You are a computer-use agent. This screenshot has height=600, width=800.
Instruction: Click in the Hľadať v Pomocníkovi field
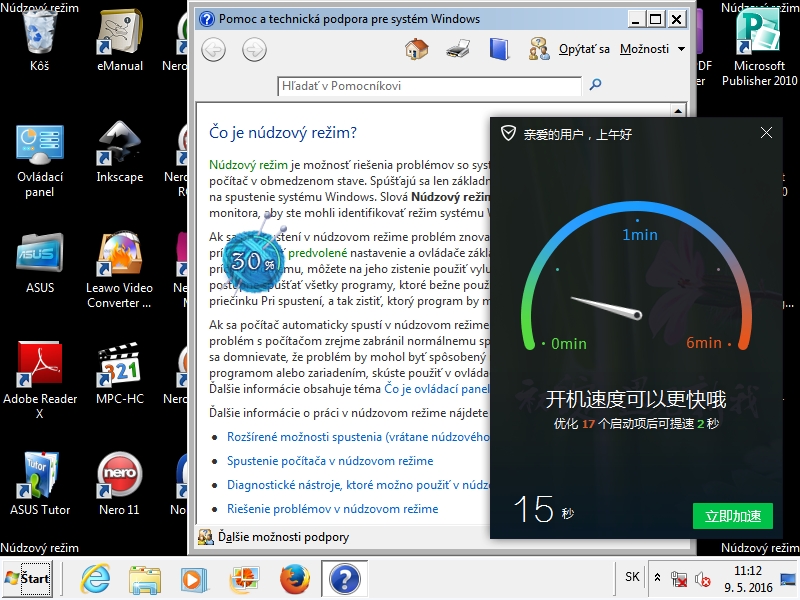pyautogui.click(x=430, y=86)
